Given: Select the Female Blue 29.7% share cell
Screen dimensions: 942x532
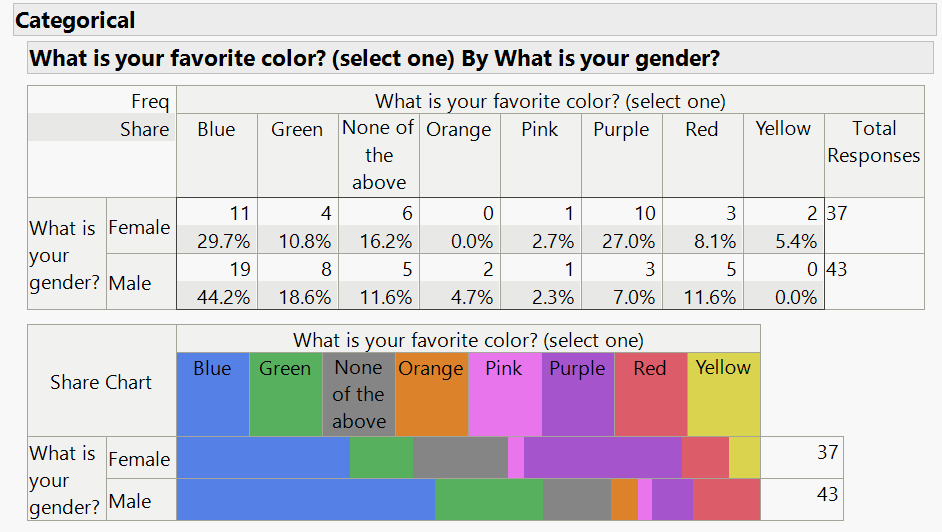Looking at the screenshot, I should pyautogui.click(x=217, y=241).
